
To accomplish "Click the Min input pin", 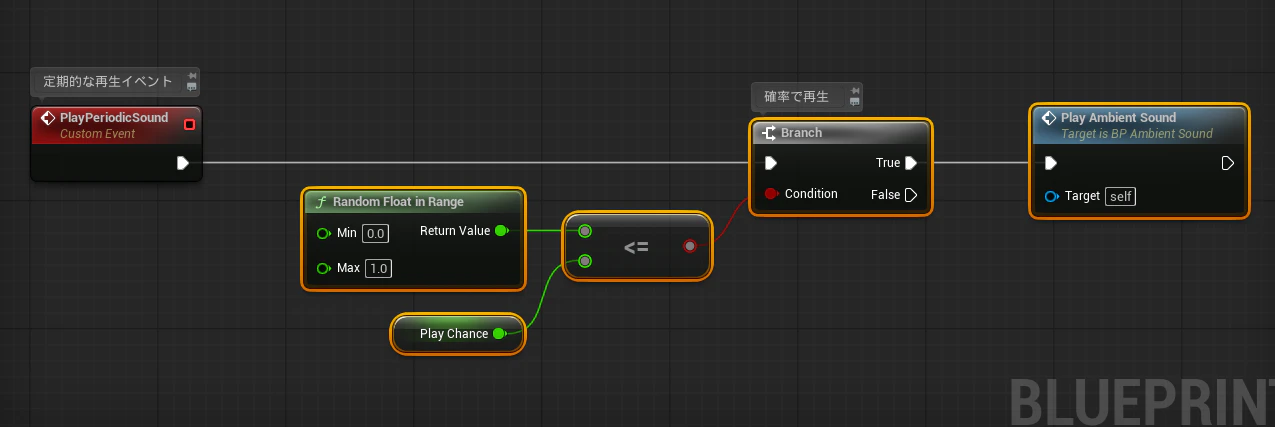I will pos(322,233).
